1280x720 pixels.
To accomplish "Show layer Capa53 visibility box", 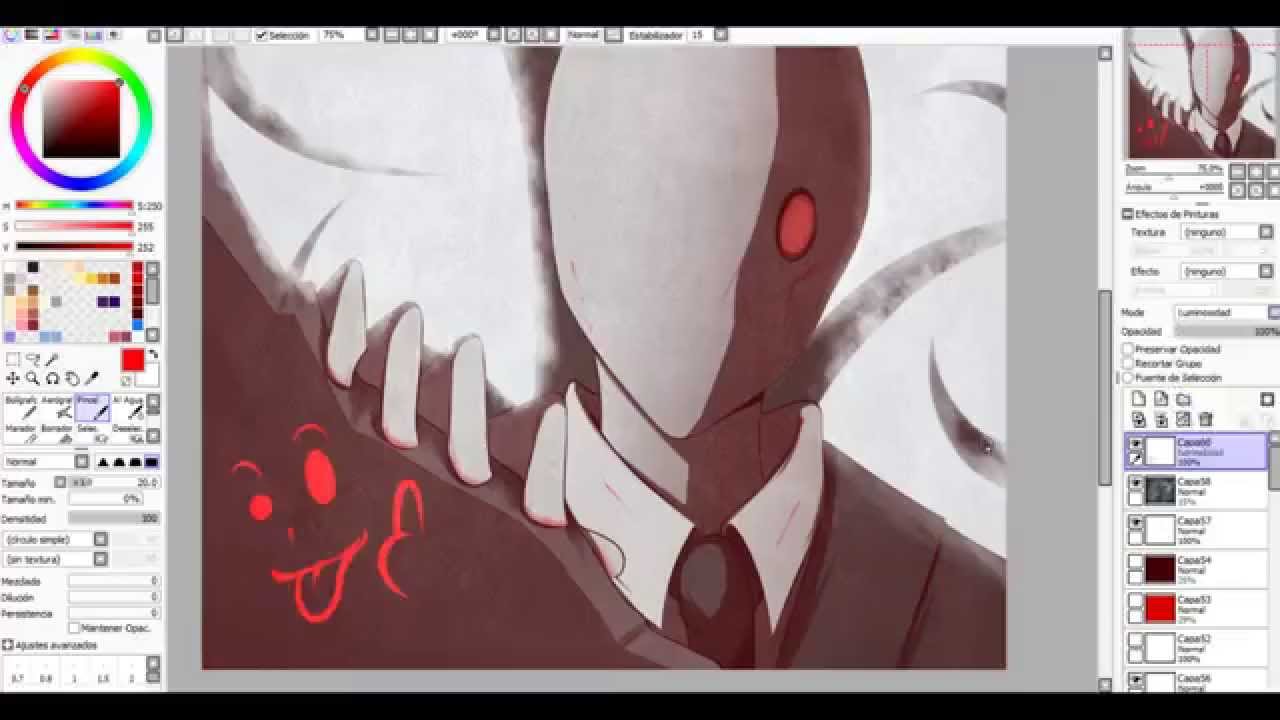I will pyautogui.click(x=1136, y=602).
